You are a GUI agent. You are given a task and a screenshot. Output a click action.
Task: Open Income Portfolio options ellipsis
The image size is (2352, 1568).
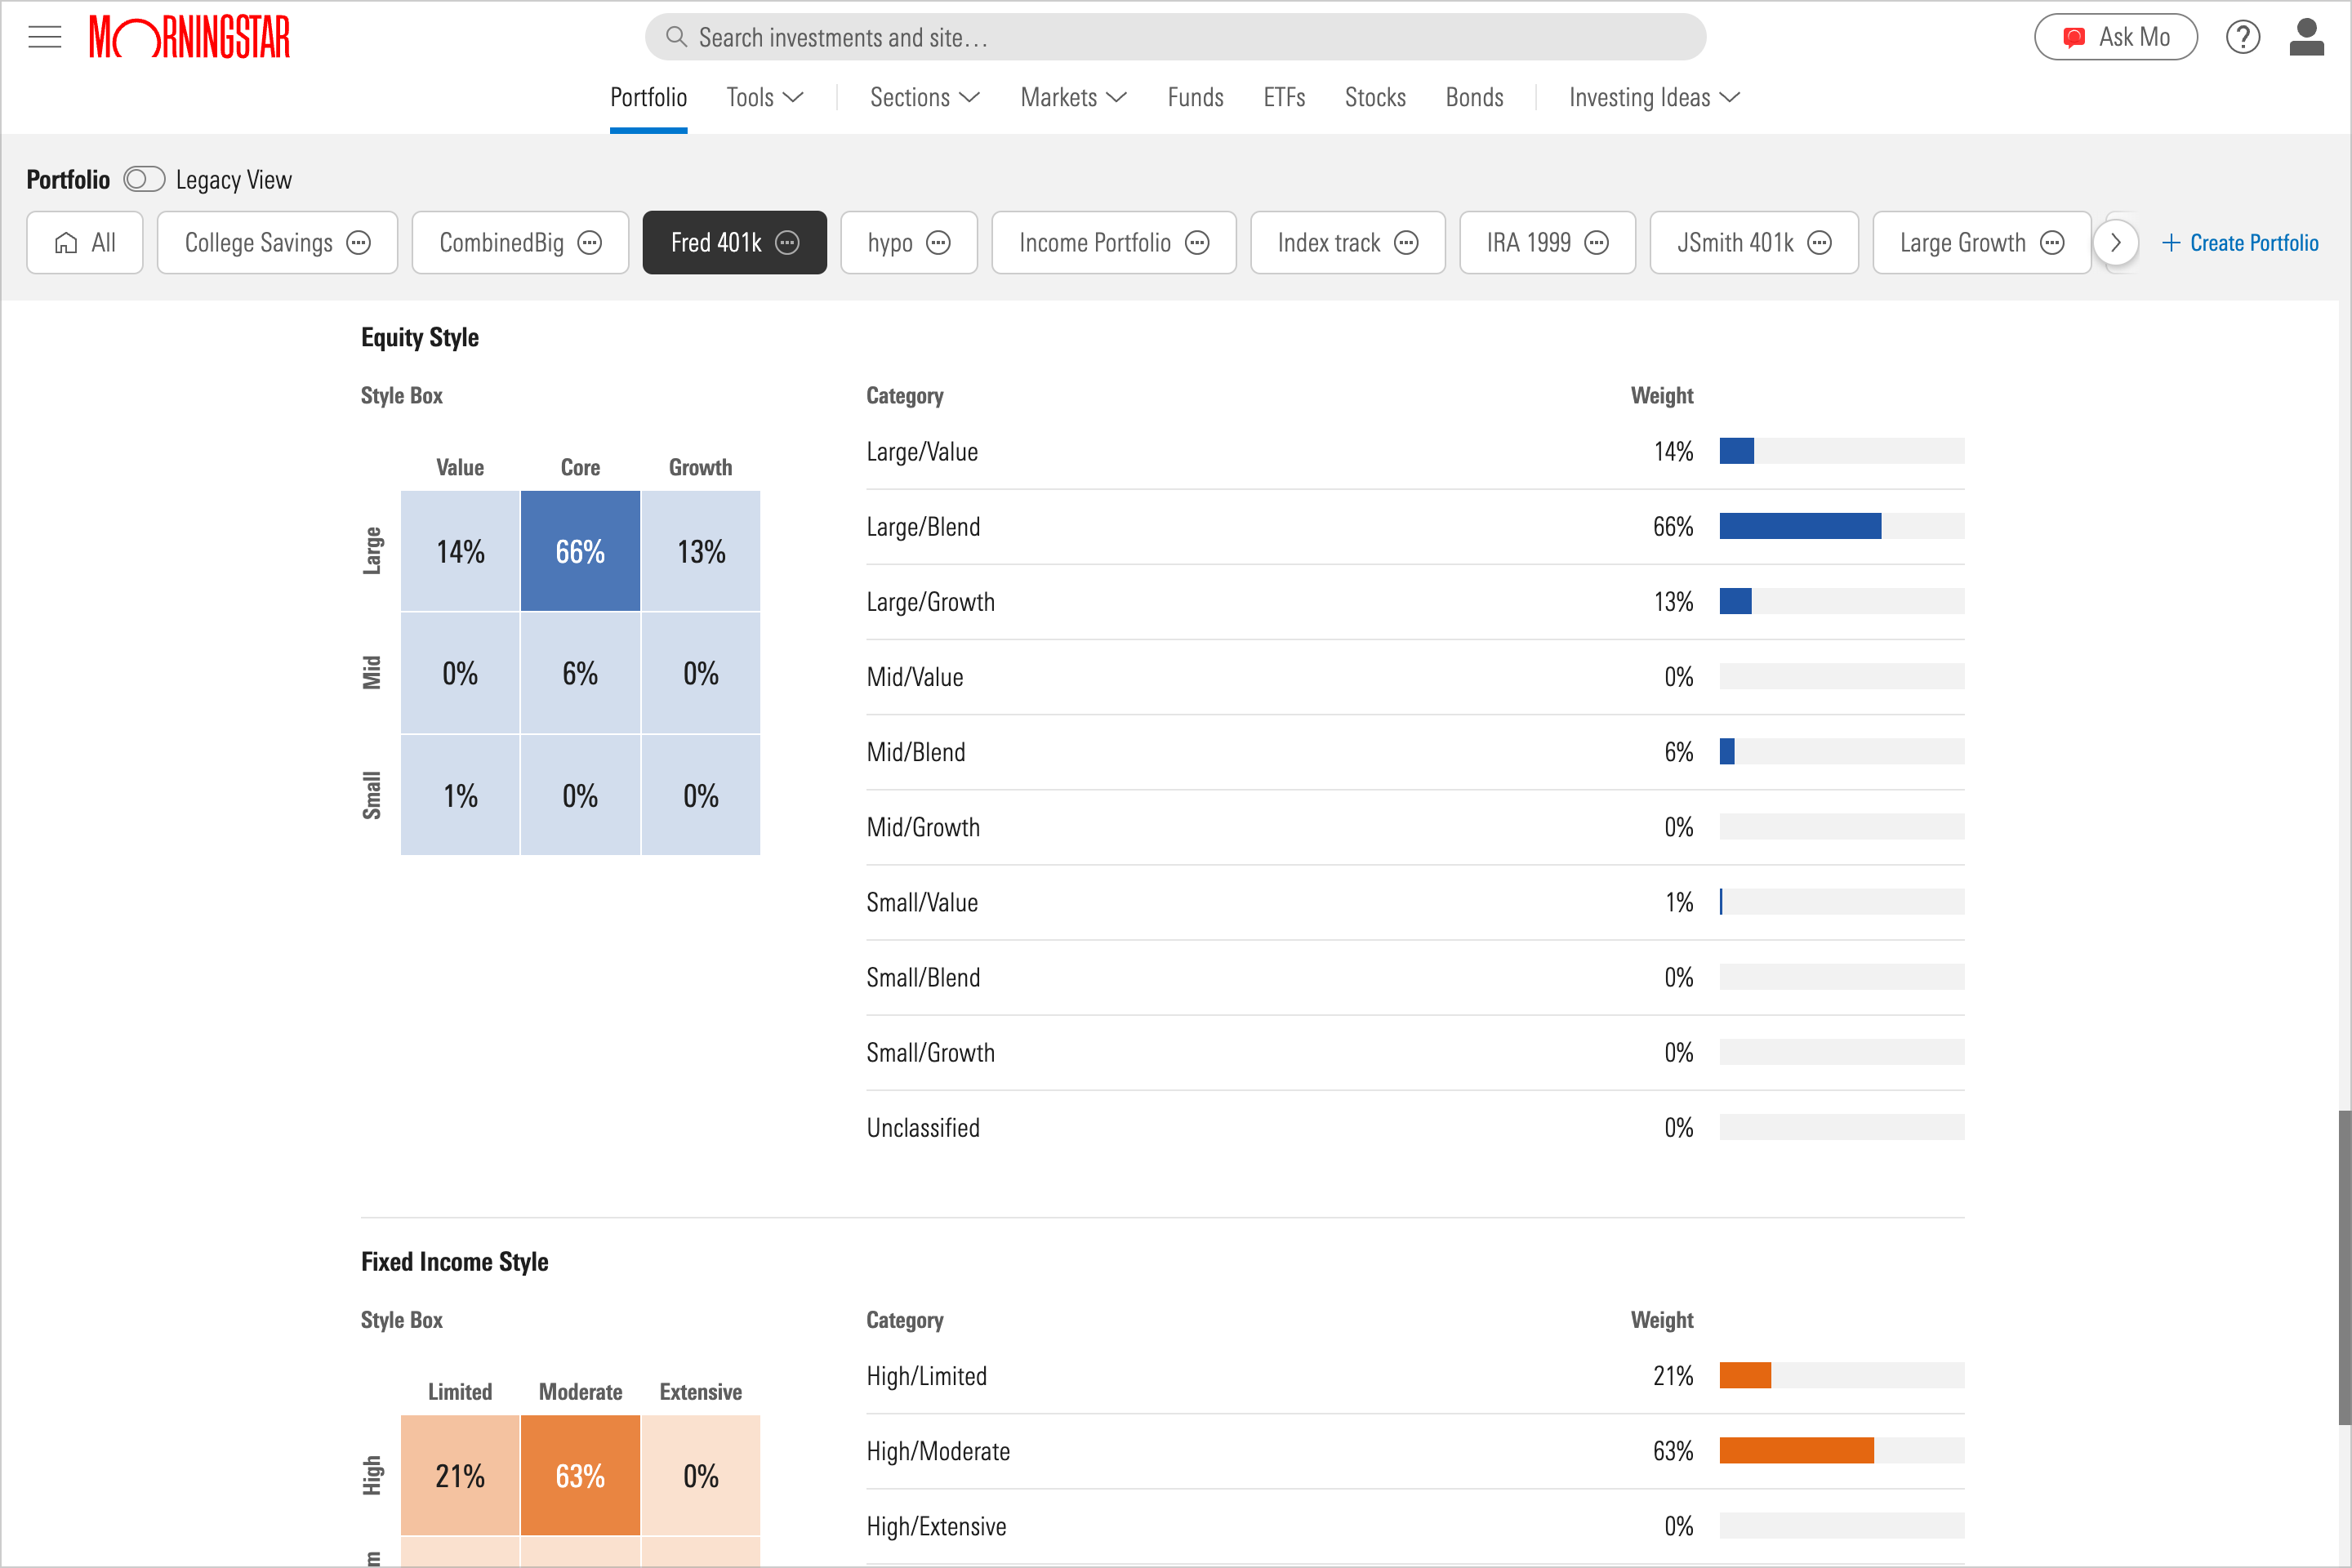[1197, 243]
